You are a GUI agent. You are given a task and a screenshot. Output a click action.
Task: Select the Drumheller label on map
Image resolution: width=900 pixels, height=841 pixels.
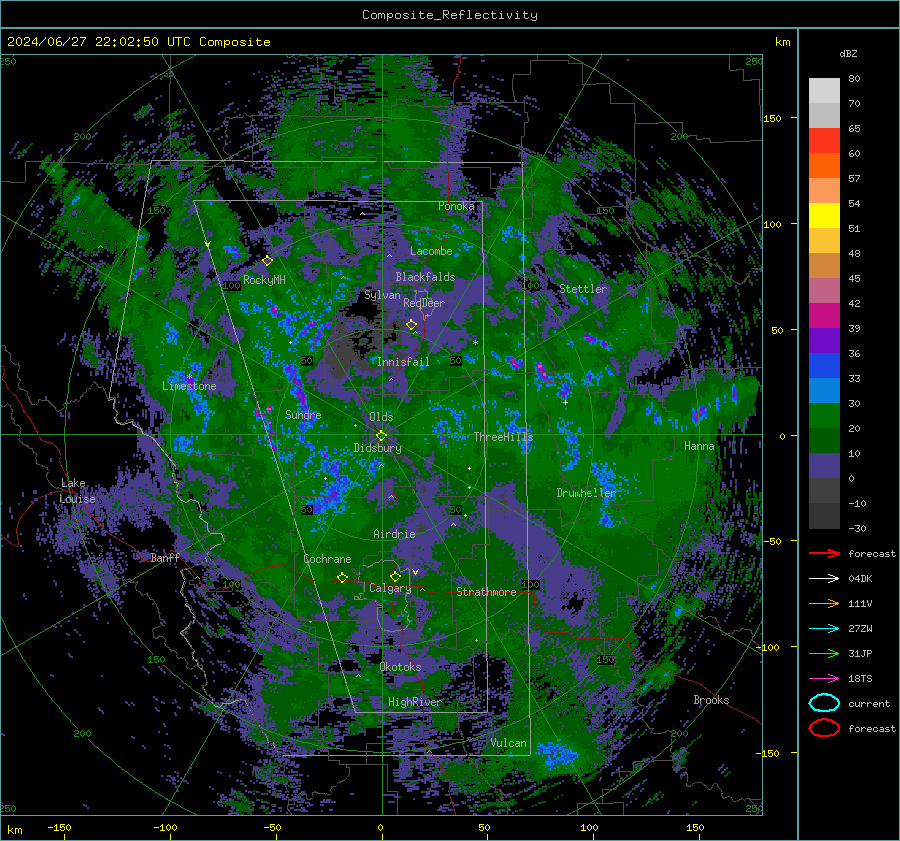click(x=585, y=493)
